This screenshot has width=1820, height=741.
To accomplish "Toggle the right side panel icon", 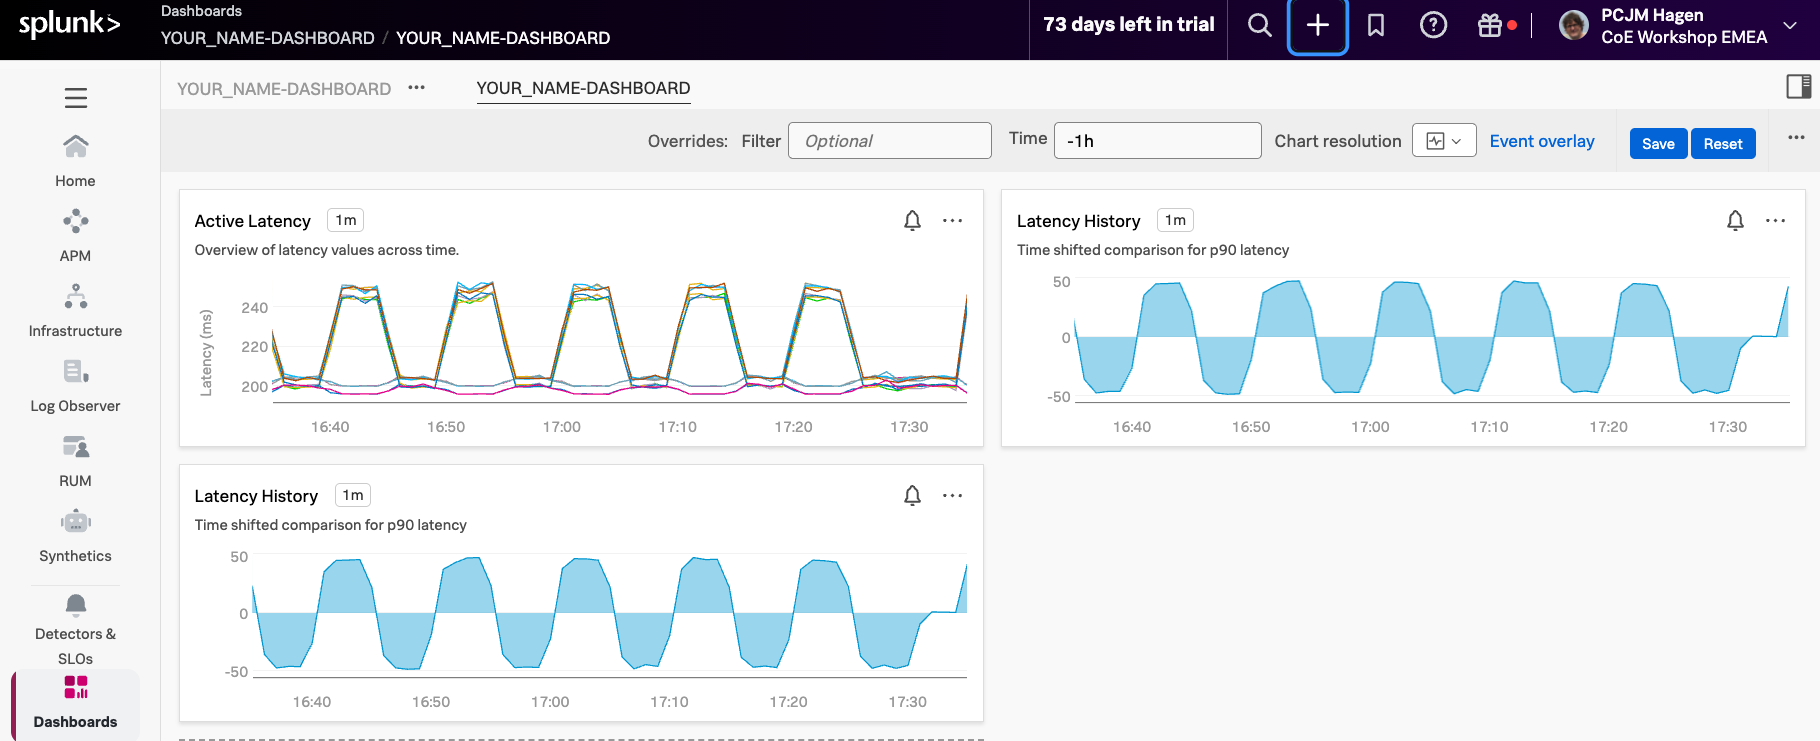I will 1798,87.
